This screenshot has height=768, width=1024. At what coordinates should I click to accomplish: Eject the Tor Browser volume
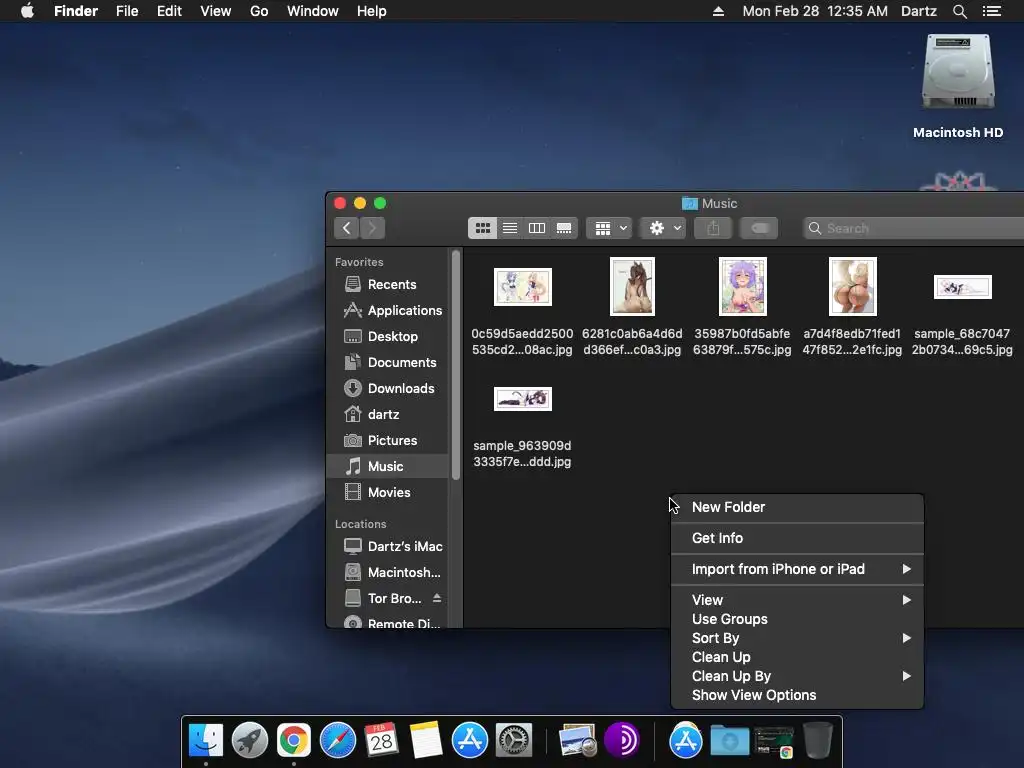(x=437, y=598)
